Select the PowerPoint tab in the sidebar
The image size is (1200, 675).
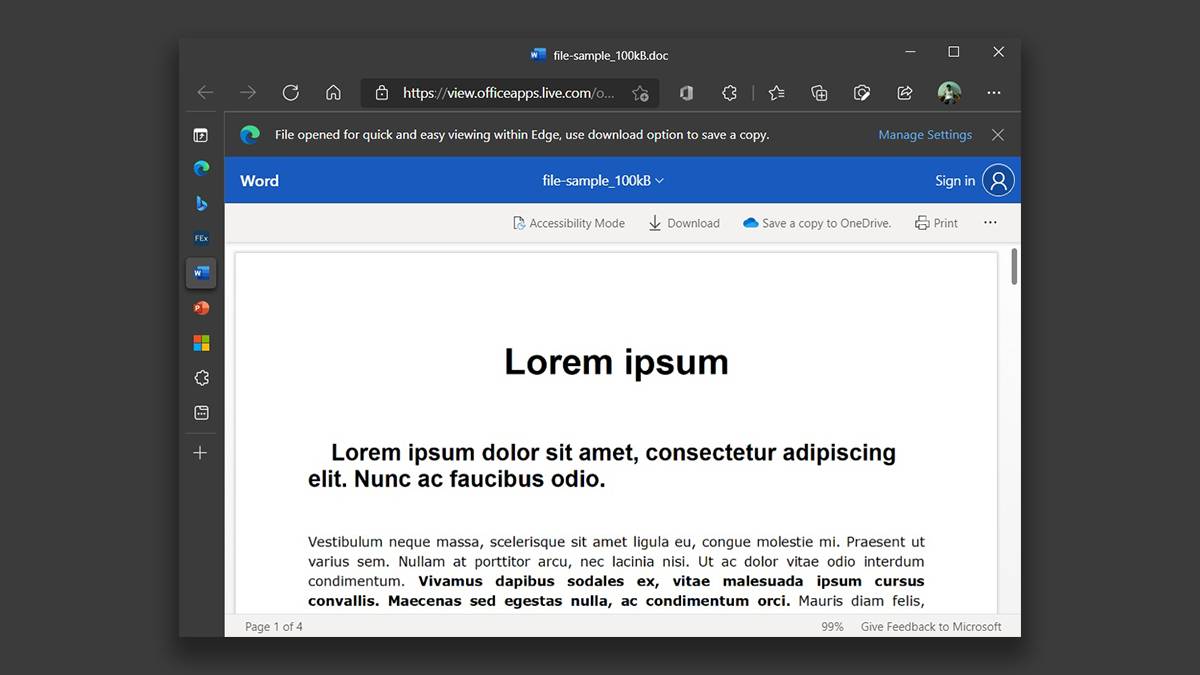click(201, 308)
